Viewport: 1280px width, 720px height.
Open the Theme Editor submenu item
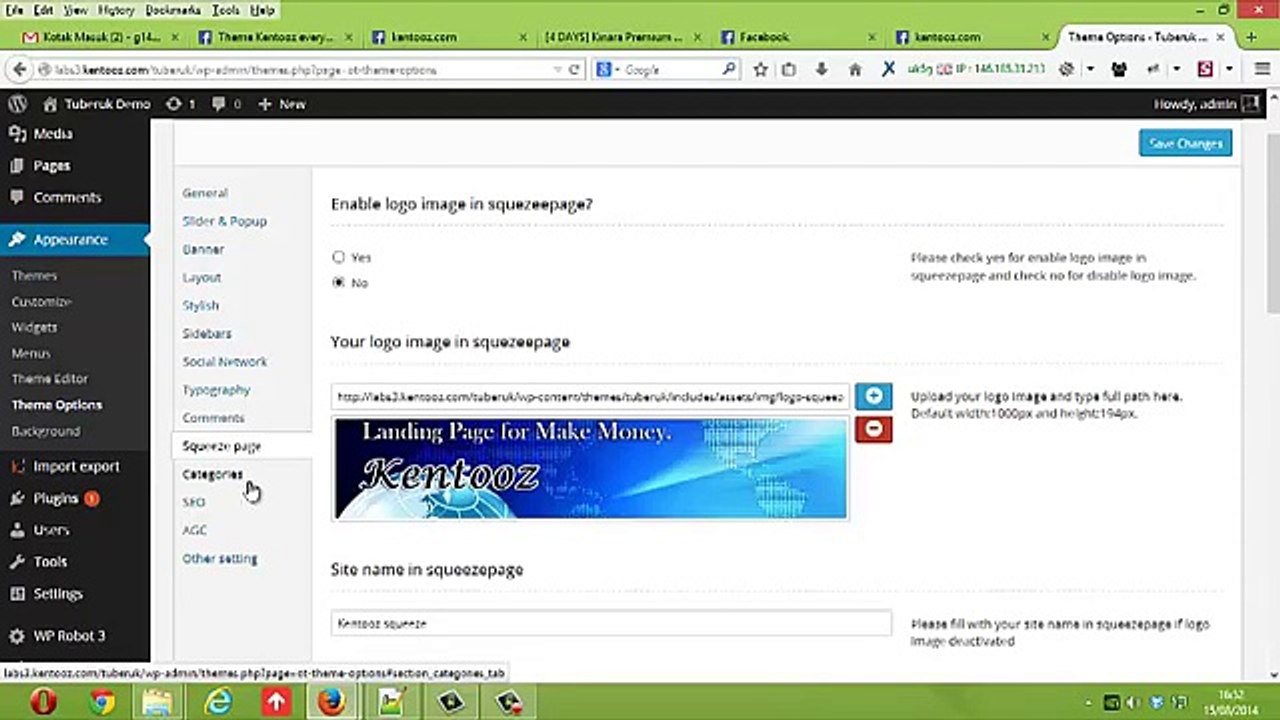[50, 379]
